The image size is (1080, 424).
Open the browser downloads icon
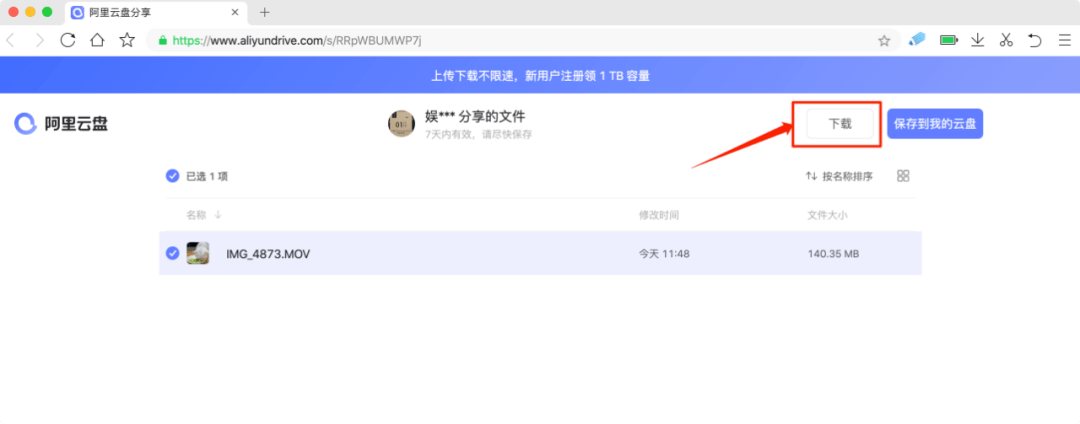click(977, 40)
